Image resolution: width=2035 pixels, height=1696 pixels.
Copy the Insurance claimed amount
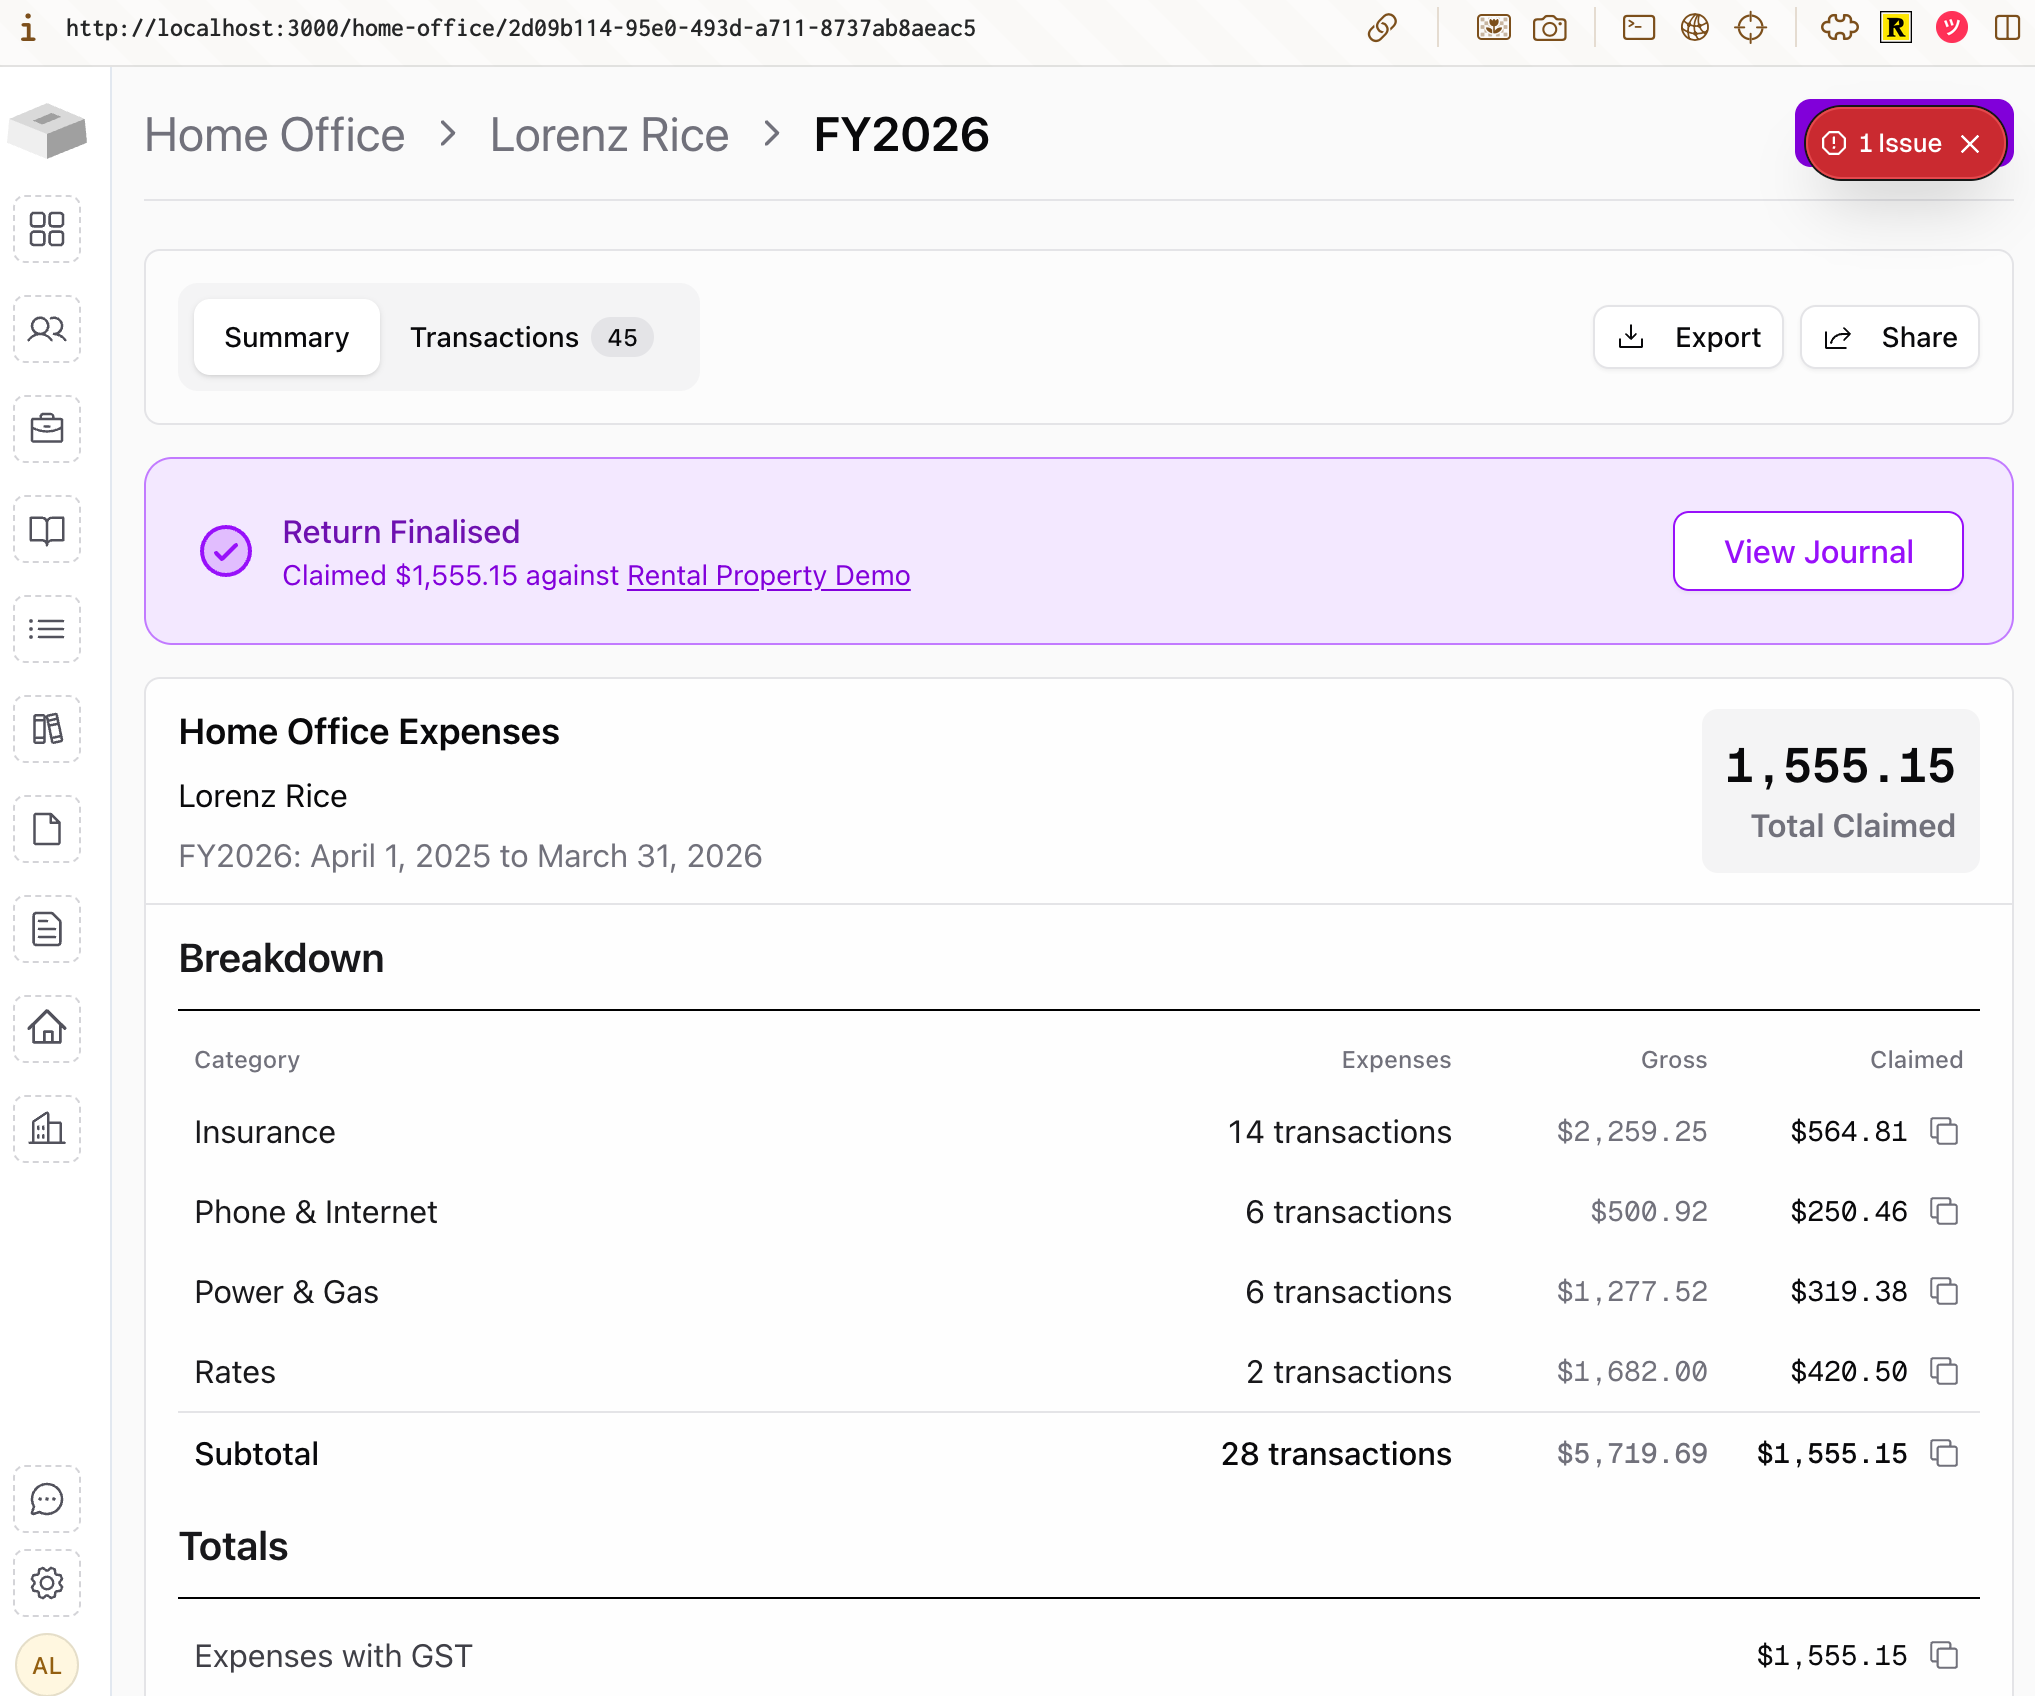click(1944, 1131)
